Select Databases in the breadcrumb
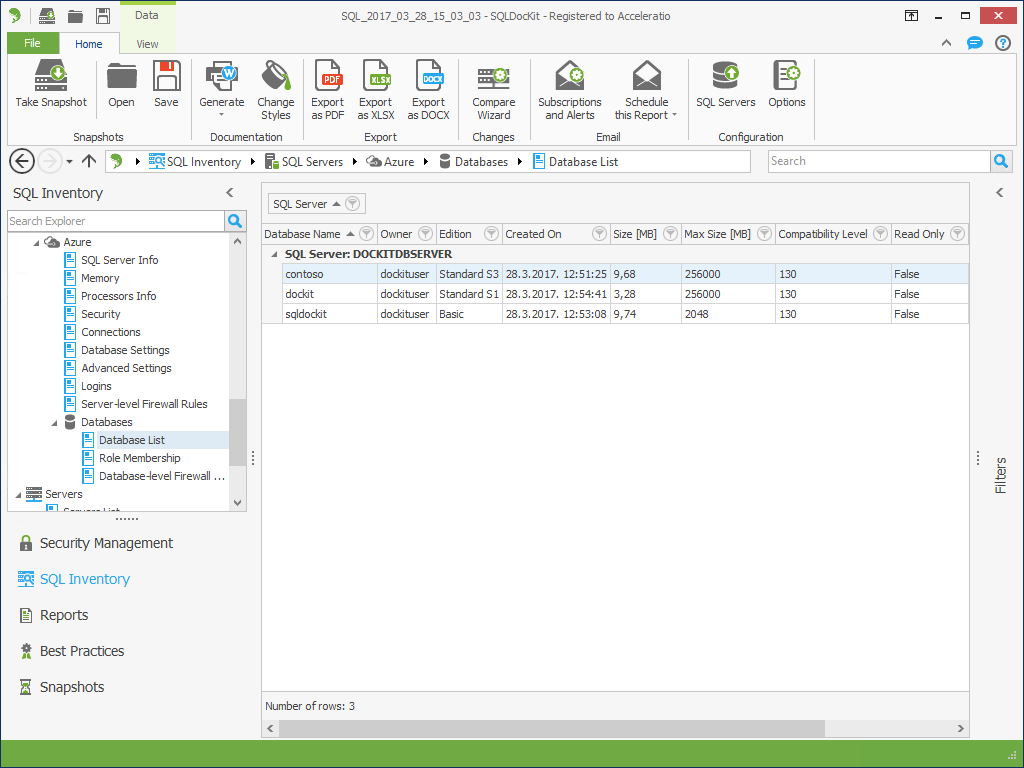Screen dimensions: 1024x768 pyautogui.click(x=474, y=161)
